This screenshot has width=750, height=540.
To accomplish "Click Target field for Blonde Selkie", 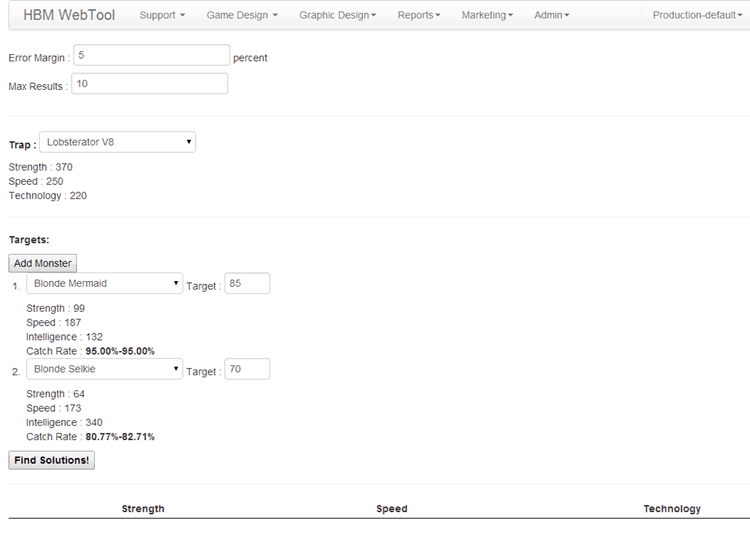I will 247,370.
